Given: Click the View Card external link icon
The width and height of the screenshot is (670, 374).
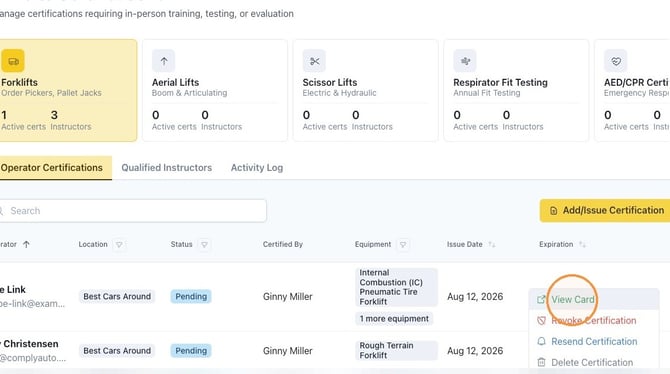Looking at the screenshot, I should pyautogui.click(x=541, y=300).
